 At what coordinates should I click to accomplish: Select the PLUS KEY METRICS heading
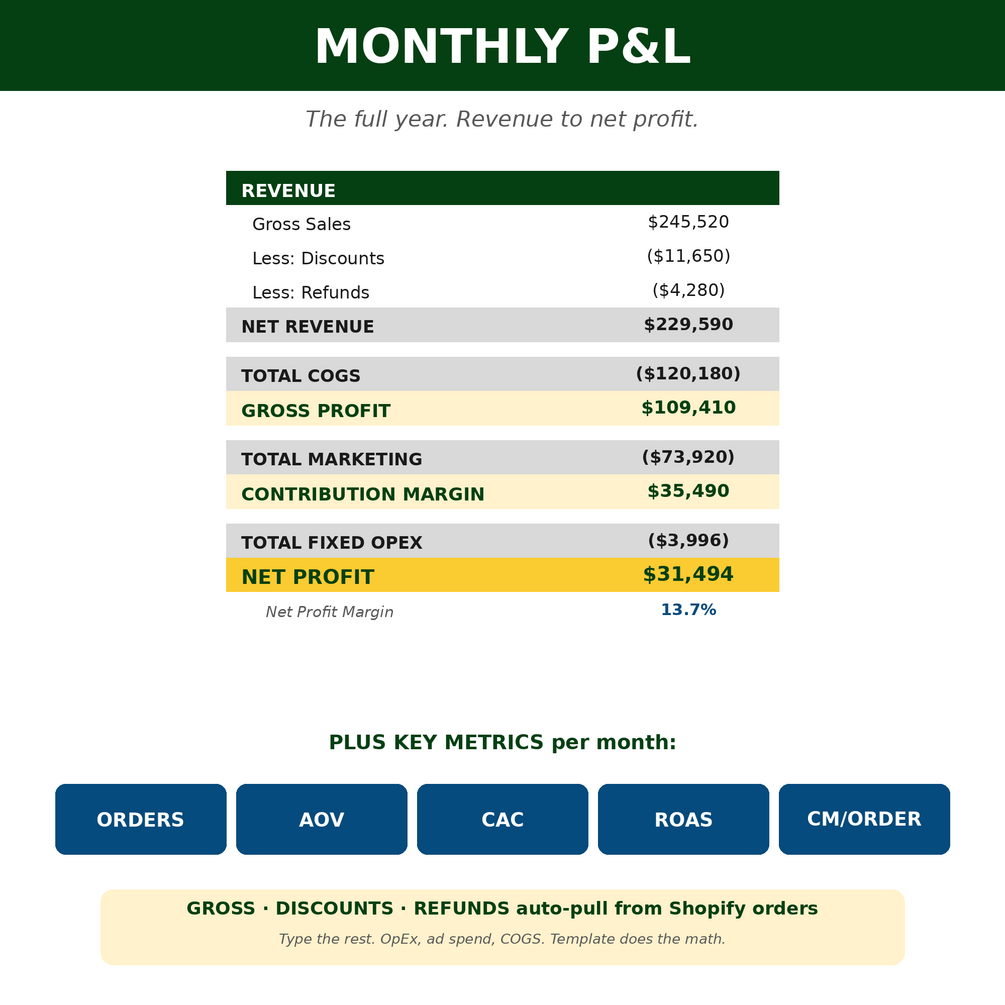tap(502, 742)
